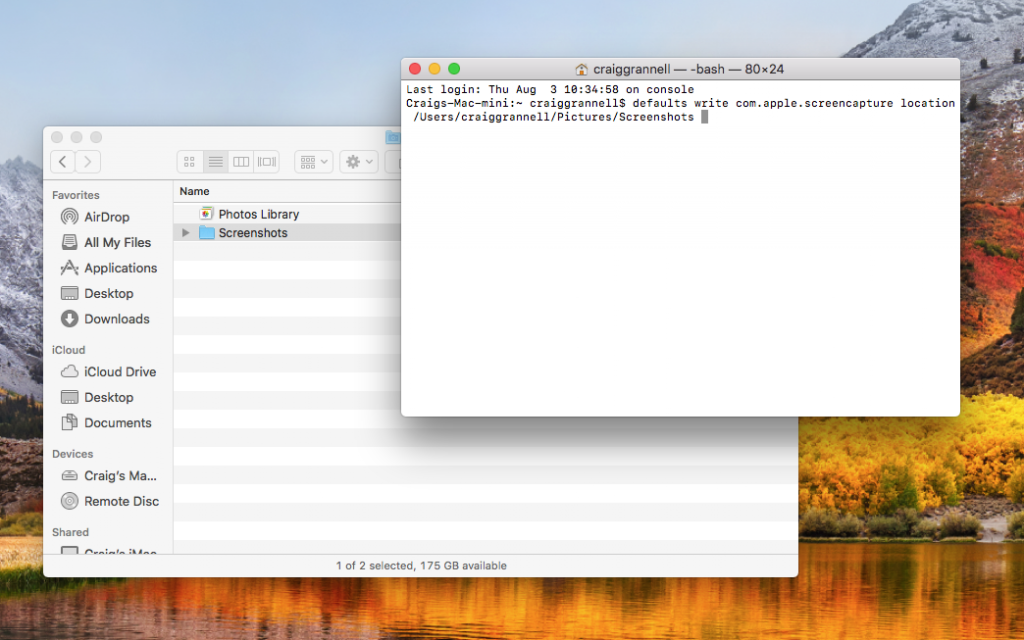Screen dimensions: 1024x640
Task: Expand the Screenshots folder disclosure triangle
Action: [x=185, y=232]
